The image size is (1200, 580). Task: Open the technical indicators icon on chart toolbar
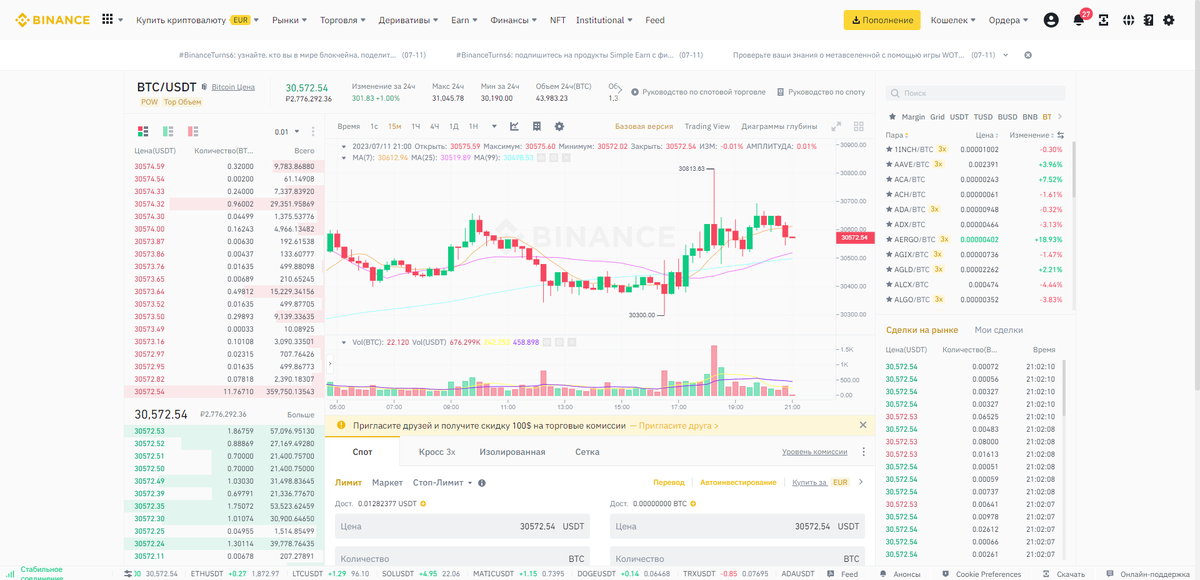(536, 126)
